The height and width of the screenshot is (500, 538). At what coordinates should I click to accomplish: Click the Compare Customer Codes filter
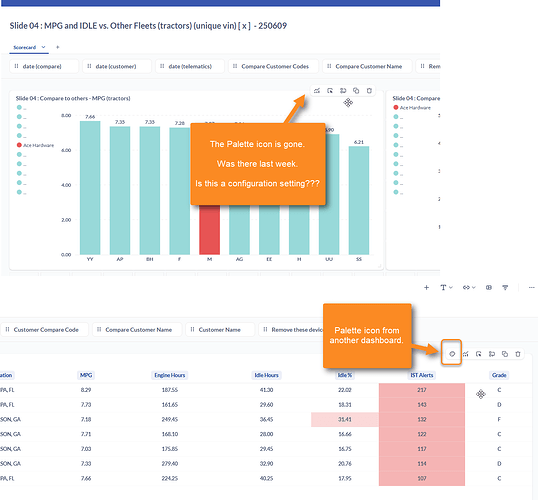point(273,66)
